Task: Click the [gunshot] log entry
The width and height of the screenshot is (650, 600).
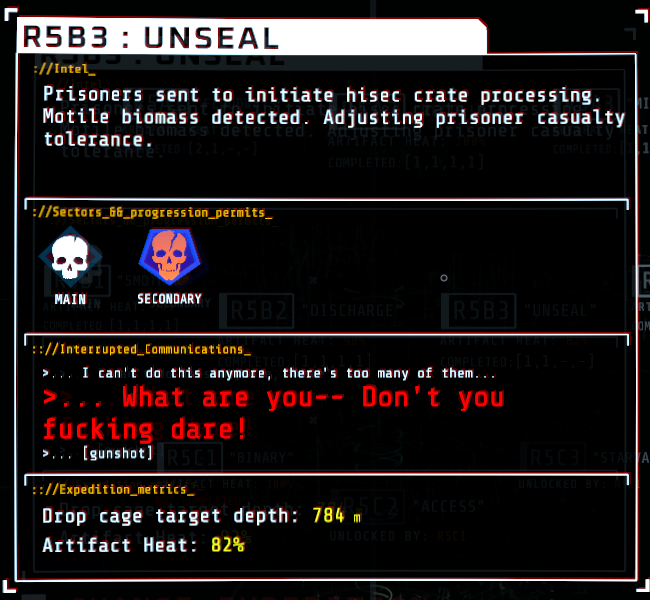Action: pos(117,453)
